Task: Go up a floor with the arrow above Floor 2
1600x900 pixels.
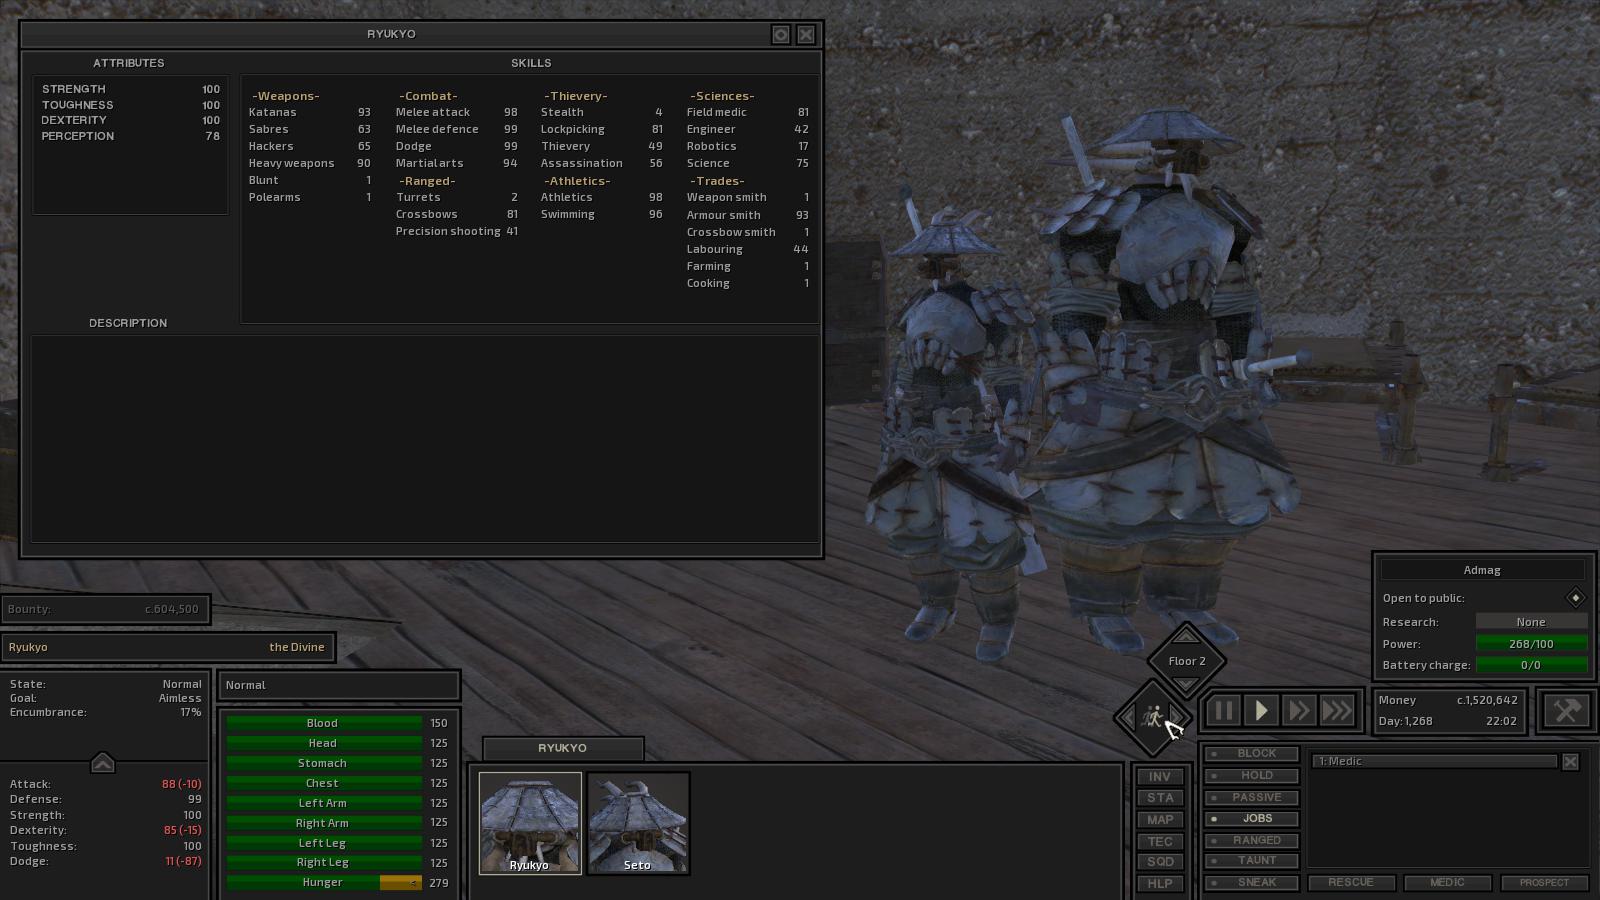Action: tap(1186, 634)
